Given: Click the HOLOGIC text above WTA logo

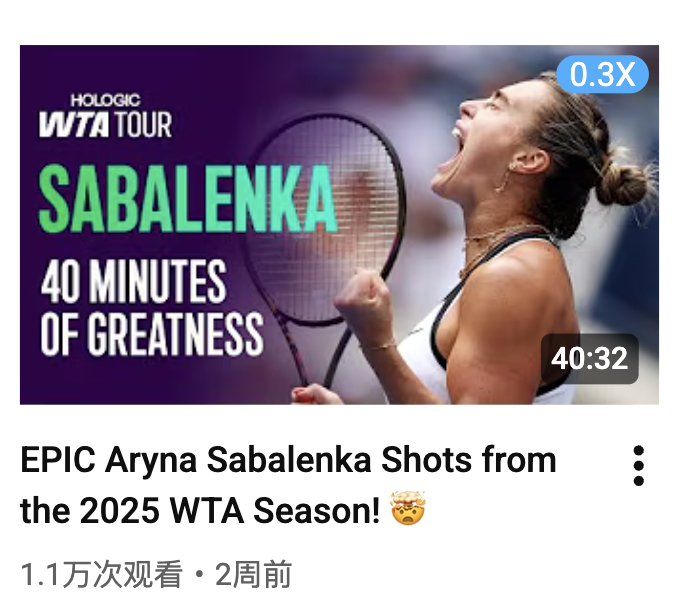Looking at the screenshot, I should [x=105, y=100].
